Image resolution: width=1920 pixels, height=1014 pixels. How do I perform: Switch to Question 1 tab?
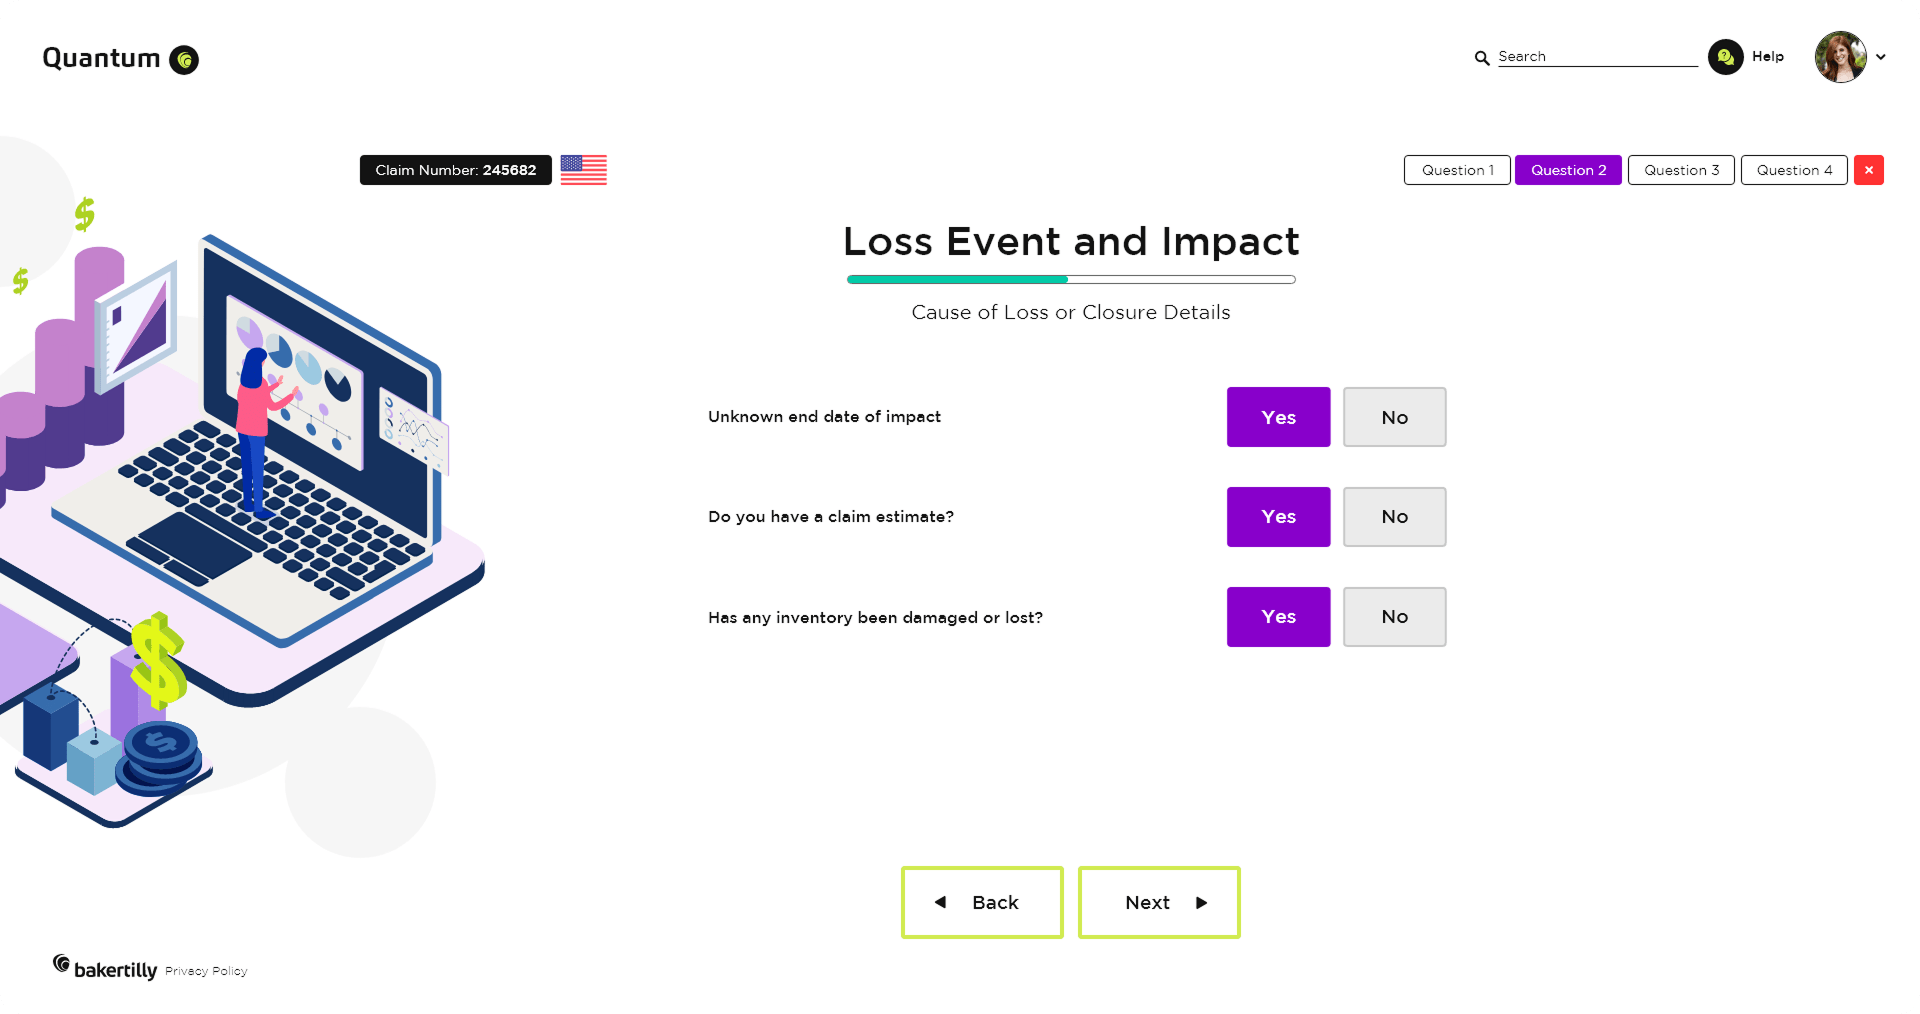coord(1457,170)
